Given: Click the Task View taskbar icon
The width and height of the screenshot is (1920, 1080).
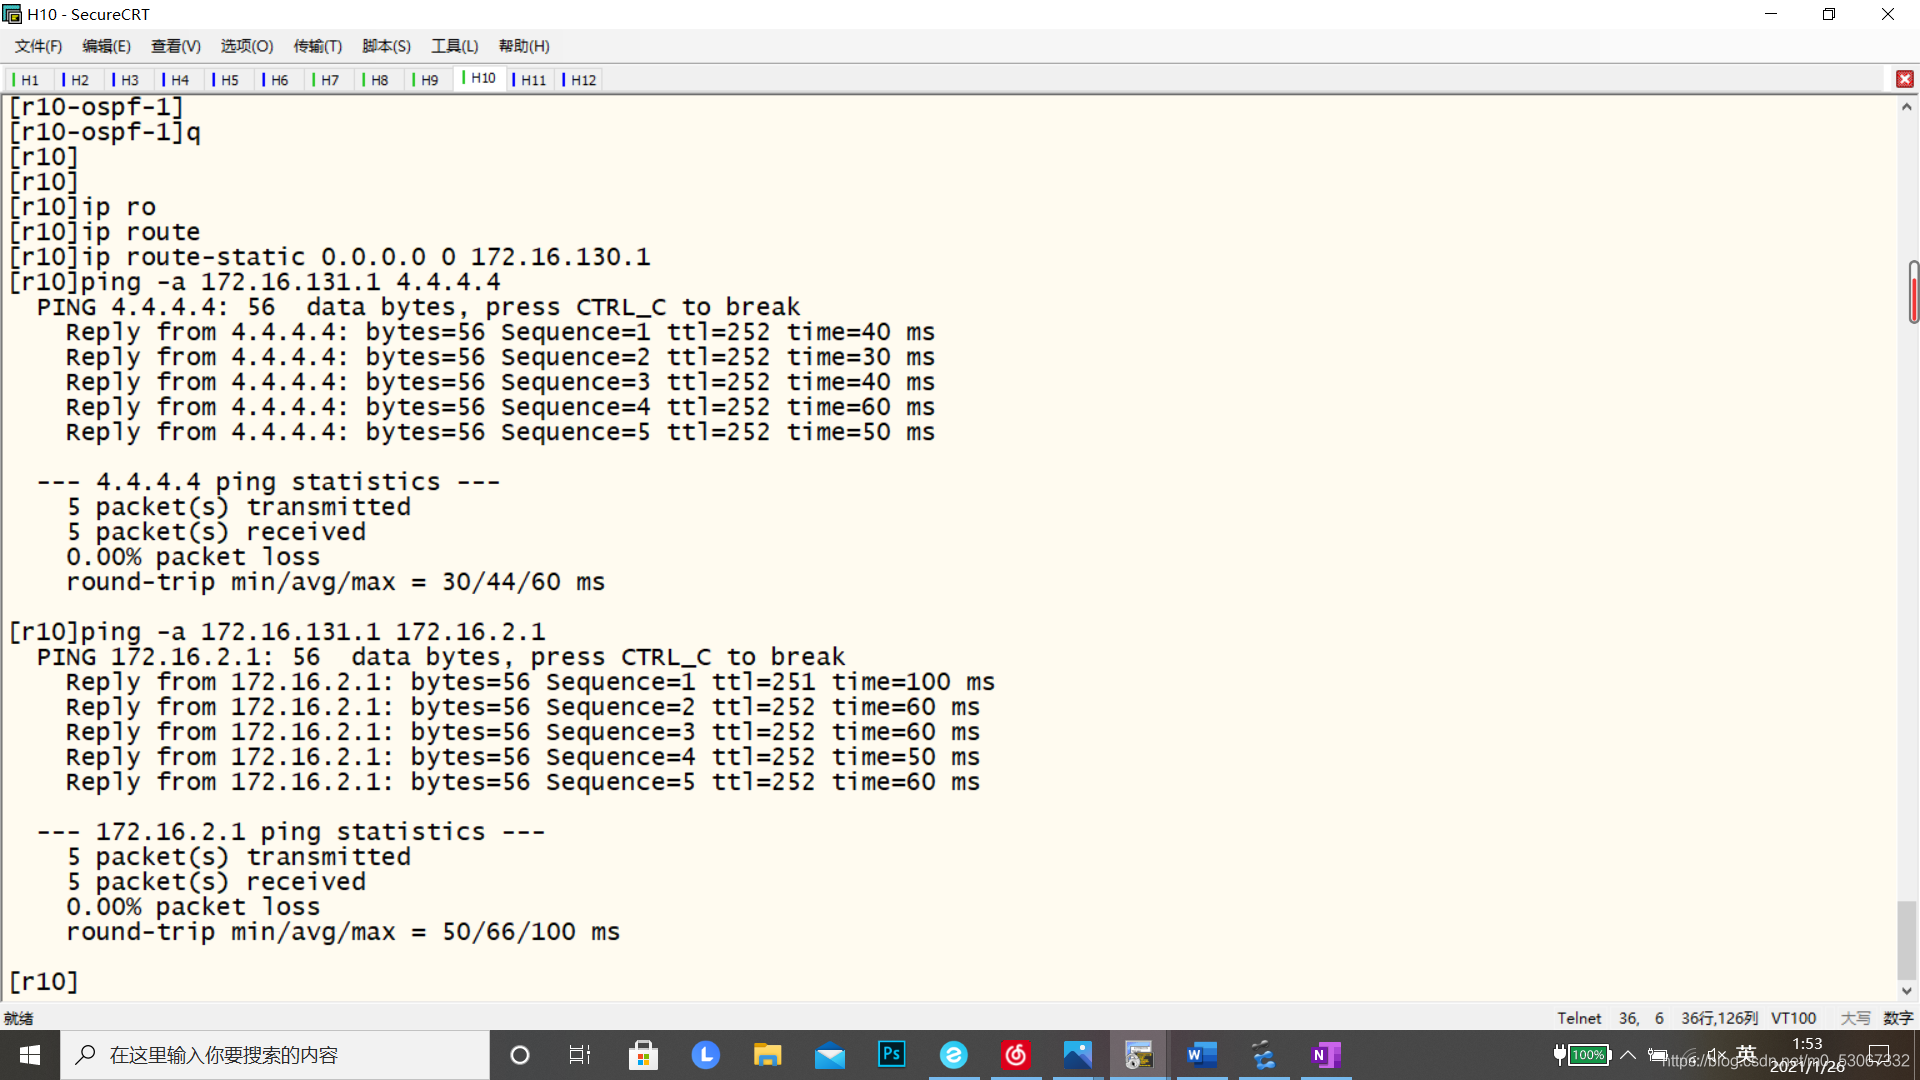Looking at the screenshot, I should click(580, 1055).
